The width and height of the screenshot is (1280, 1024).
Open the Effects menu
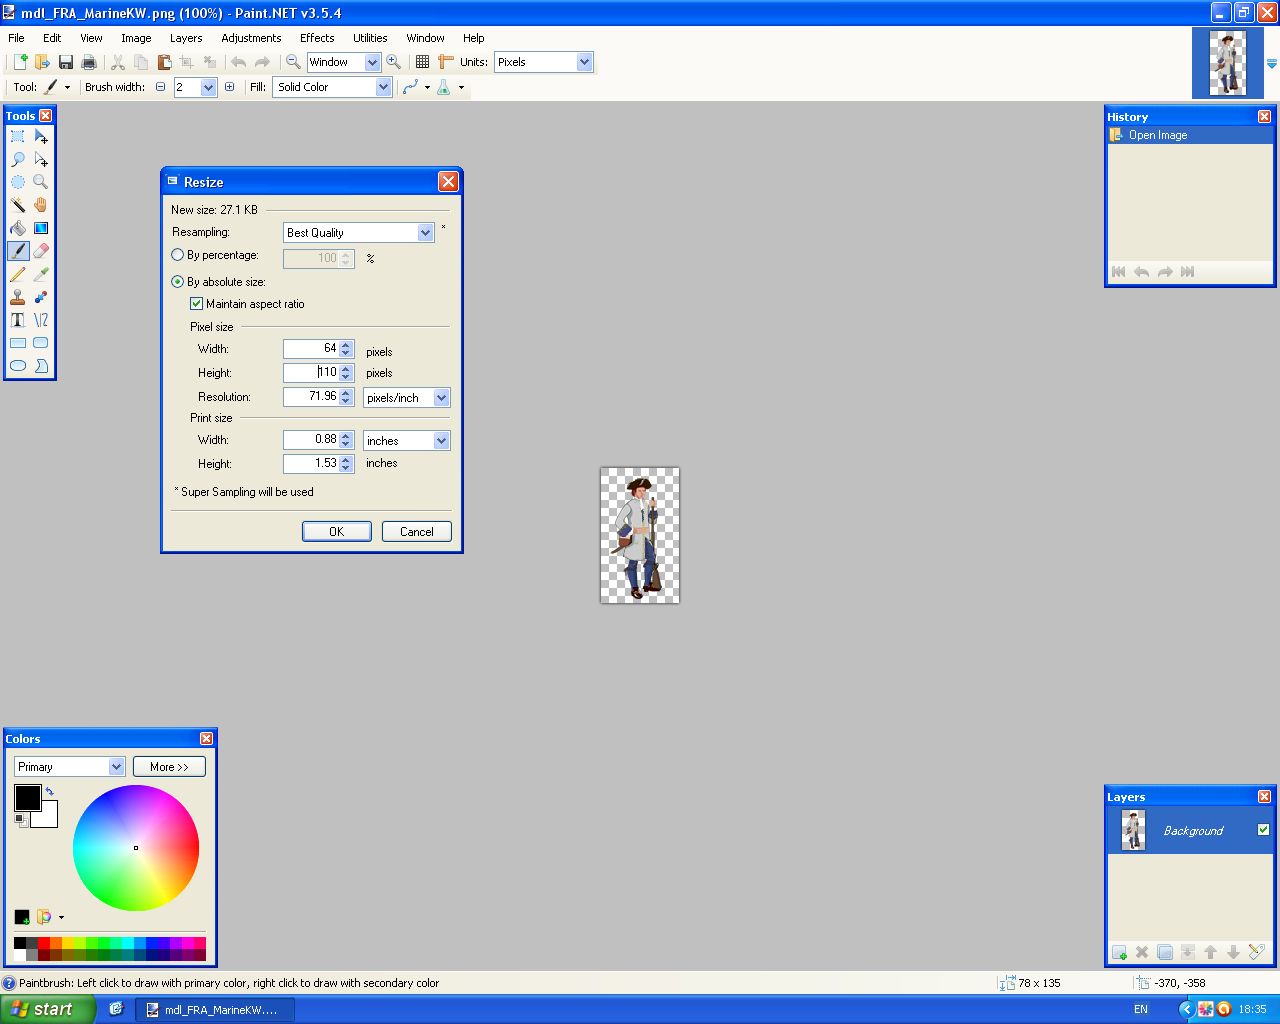(317, 38)
